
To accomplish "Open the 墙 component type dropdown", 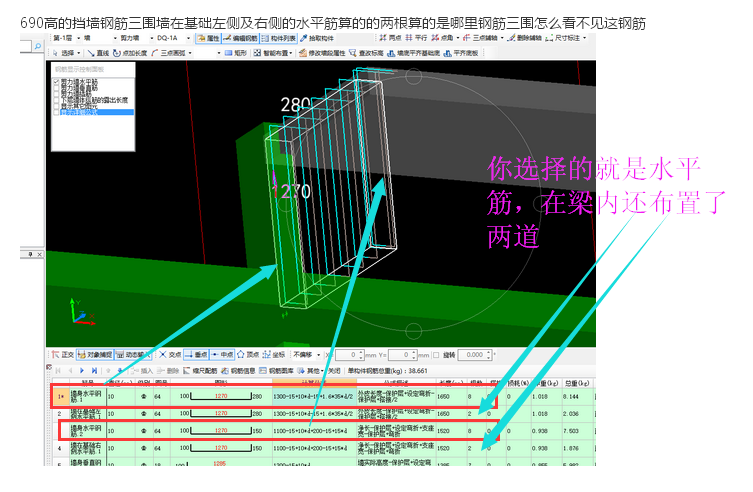I will point(115,38).
